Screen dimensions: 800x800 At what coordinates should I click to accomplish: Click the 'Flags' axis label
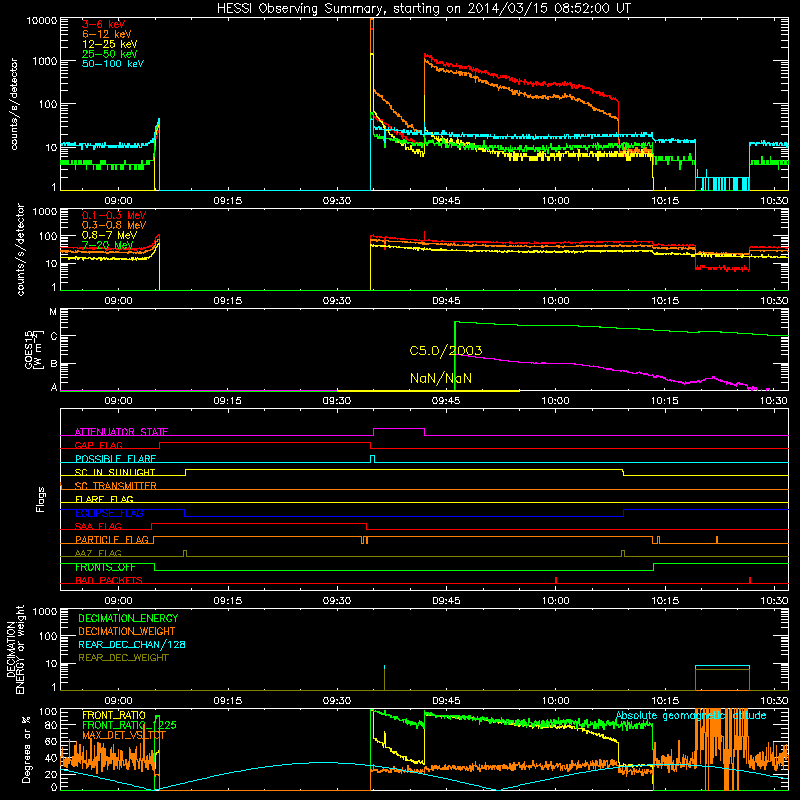click(x=41, y=499)
